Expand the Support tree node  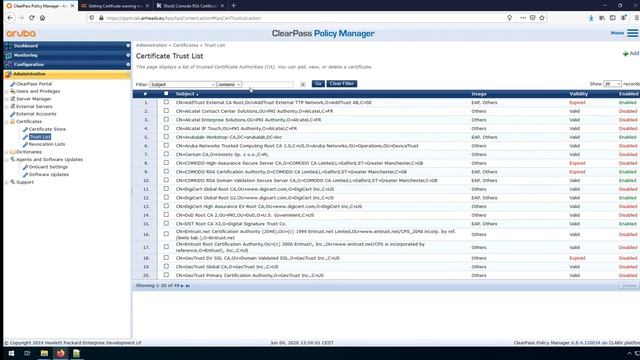point(7,182)
